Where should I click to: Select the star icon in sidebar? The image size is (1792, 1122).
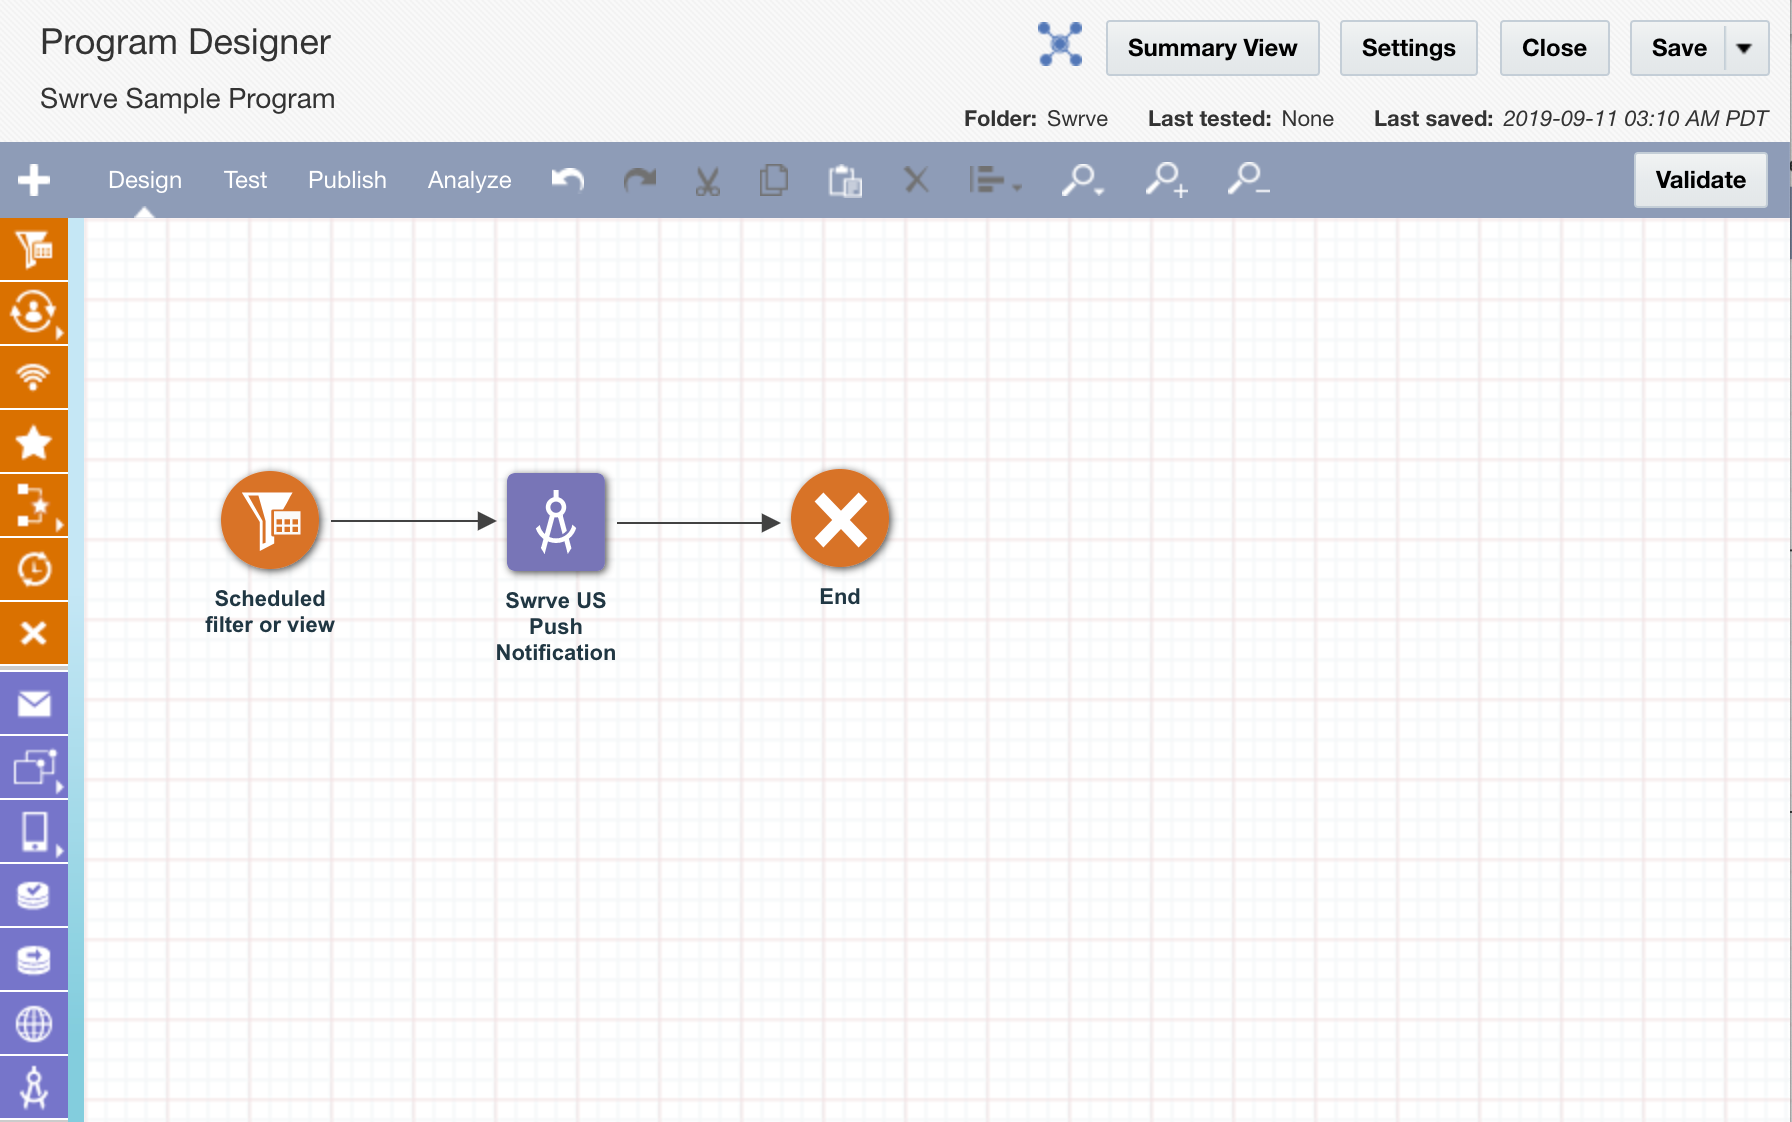[x=34, y=441]
